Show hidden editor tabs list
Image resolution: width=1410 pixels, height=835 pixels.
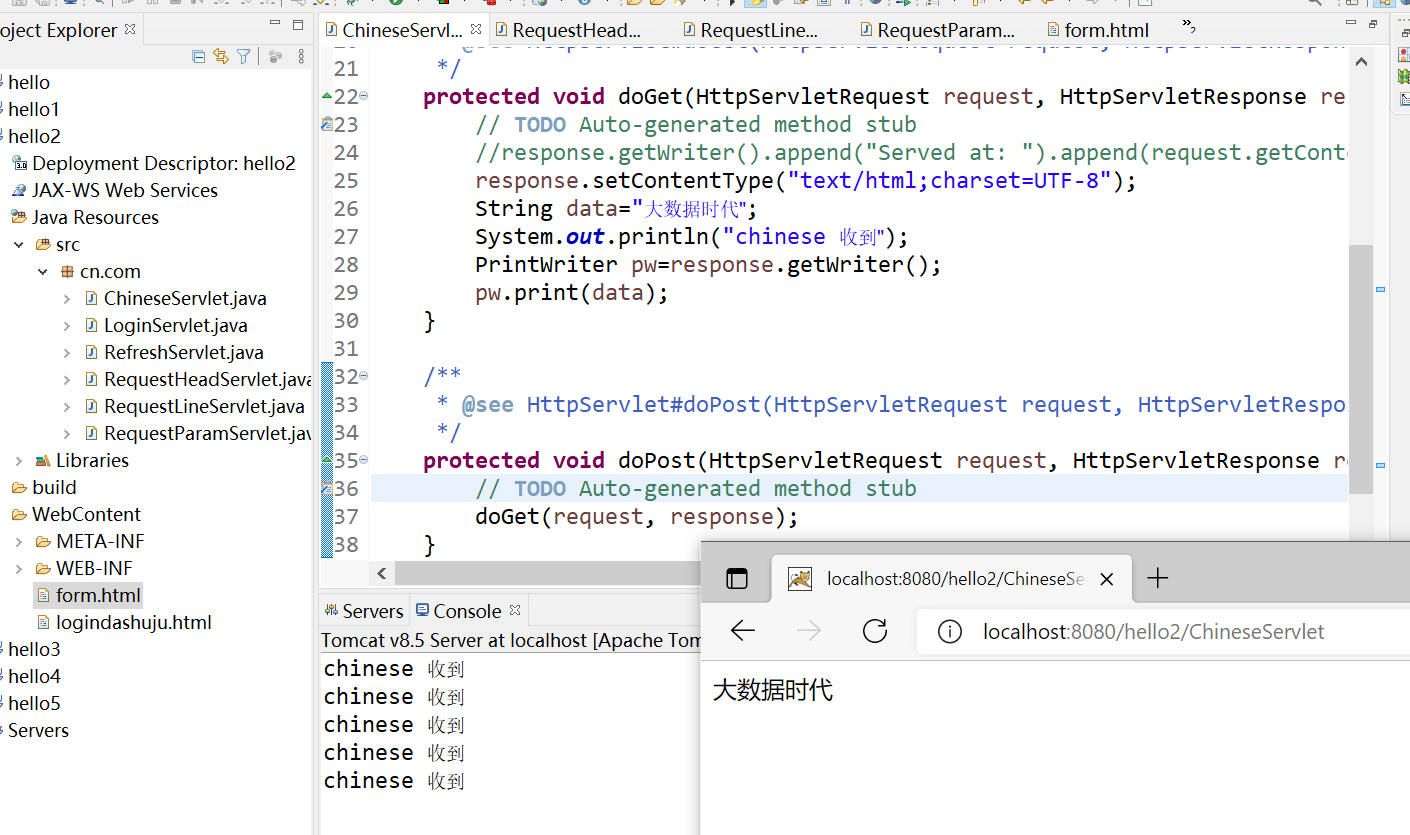(1188, 27)
